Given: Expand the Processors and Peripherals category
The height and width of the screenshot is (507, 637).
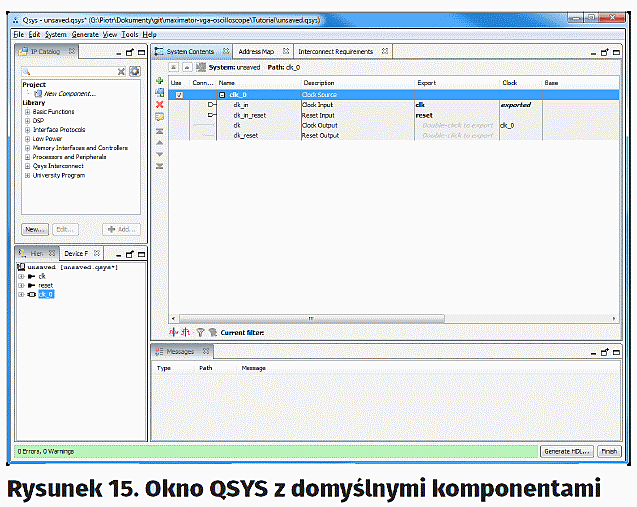Looking at the screenshot, I should [27, 157].
